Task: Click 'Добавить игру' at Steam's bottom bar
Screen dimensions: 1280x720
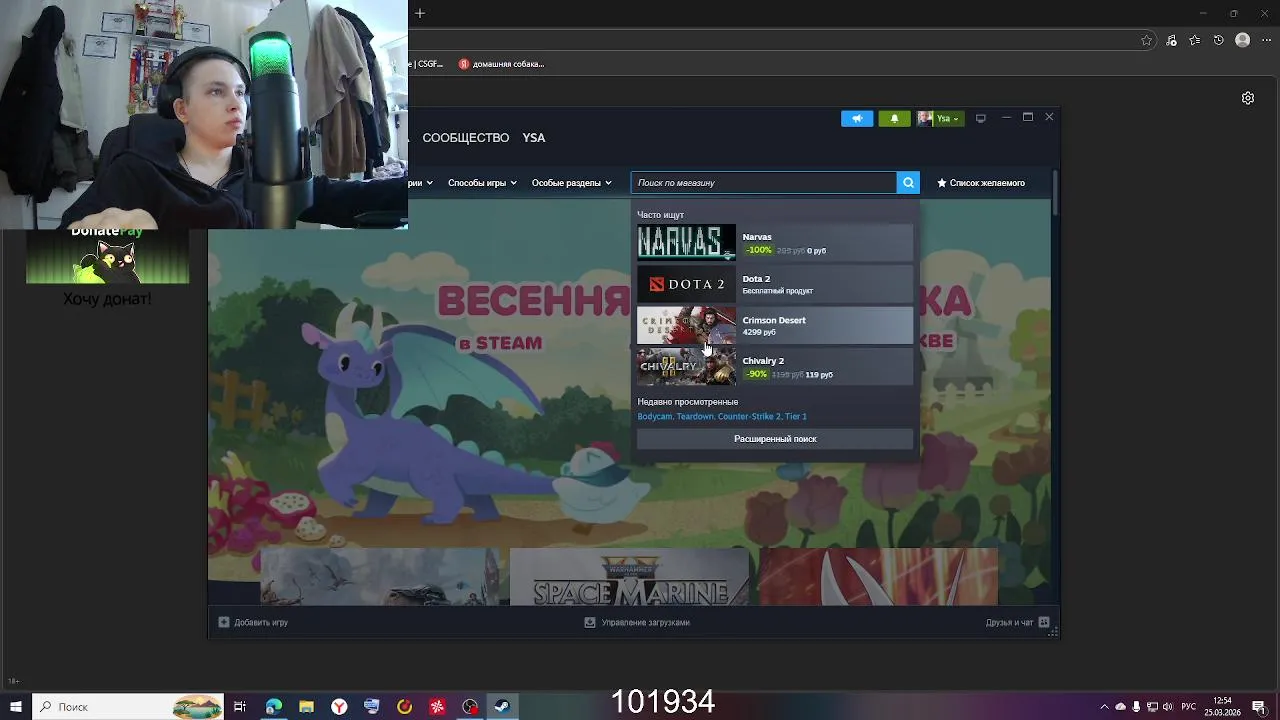Action: pyautogui.click(x=253, y=622)
